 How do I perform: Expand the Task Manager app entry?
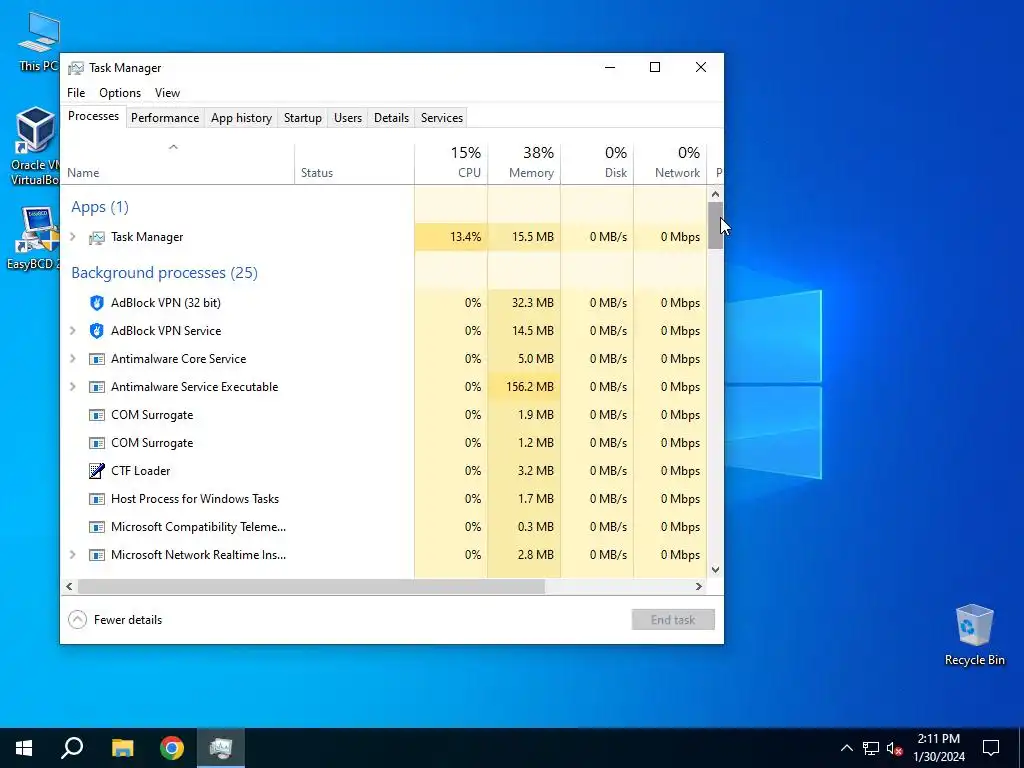pyautogui.click(x=73, y=237)
